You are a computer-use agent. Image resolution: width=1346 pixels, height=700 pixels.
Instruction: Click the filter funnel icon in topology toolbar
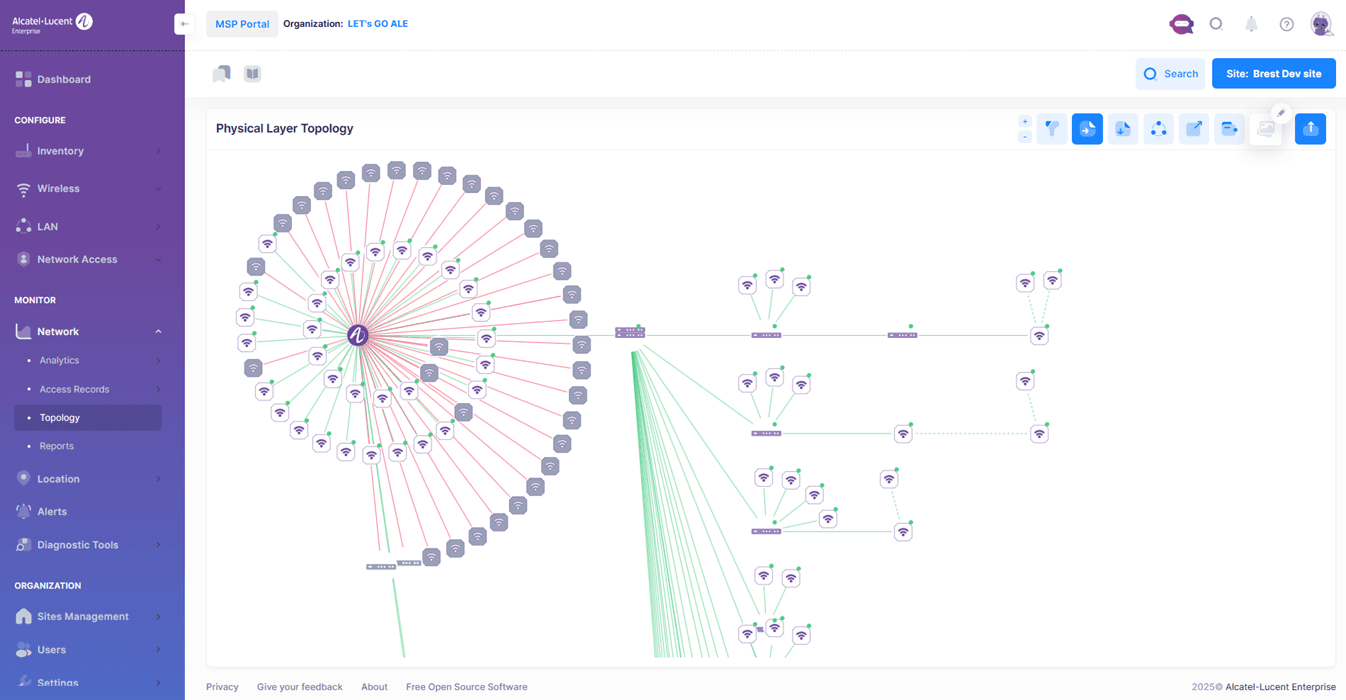tap(1051, 129)
